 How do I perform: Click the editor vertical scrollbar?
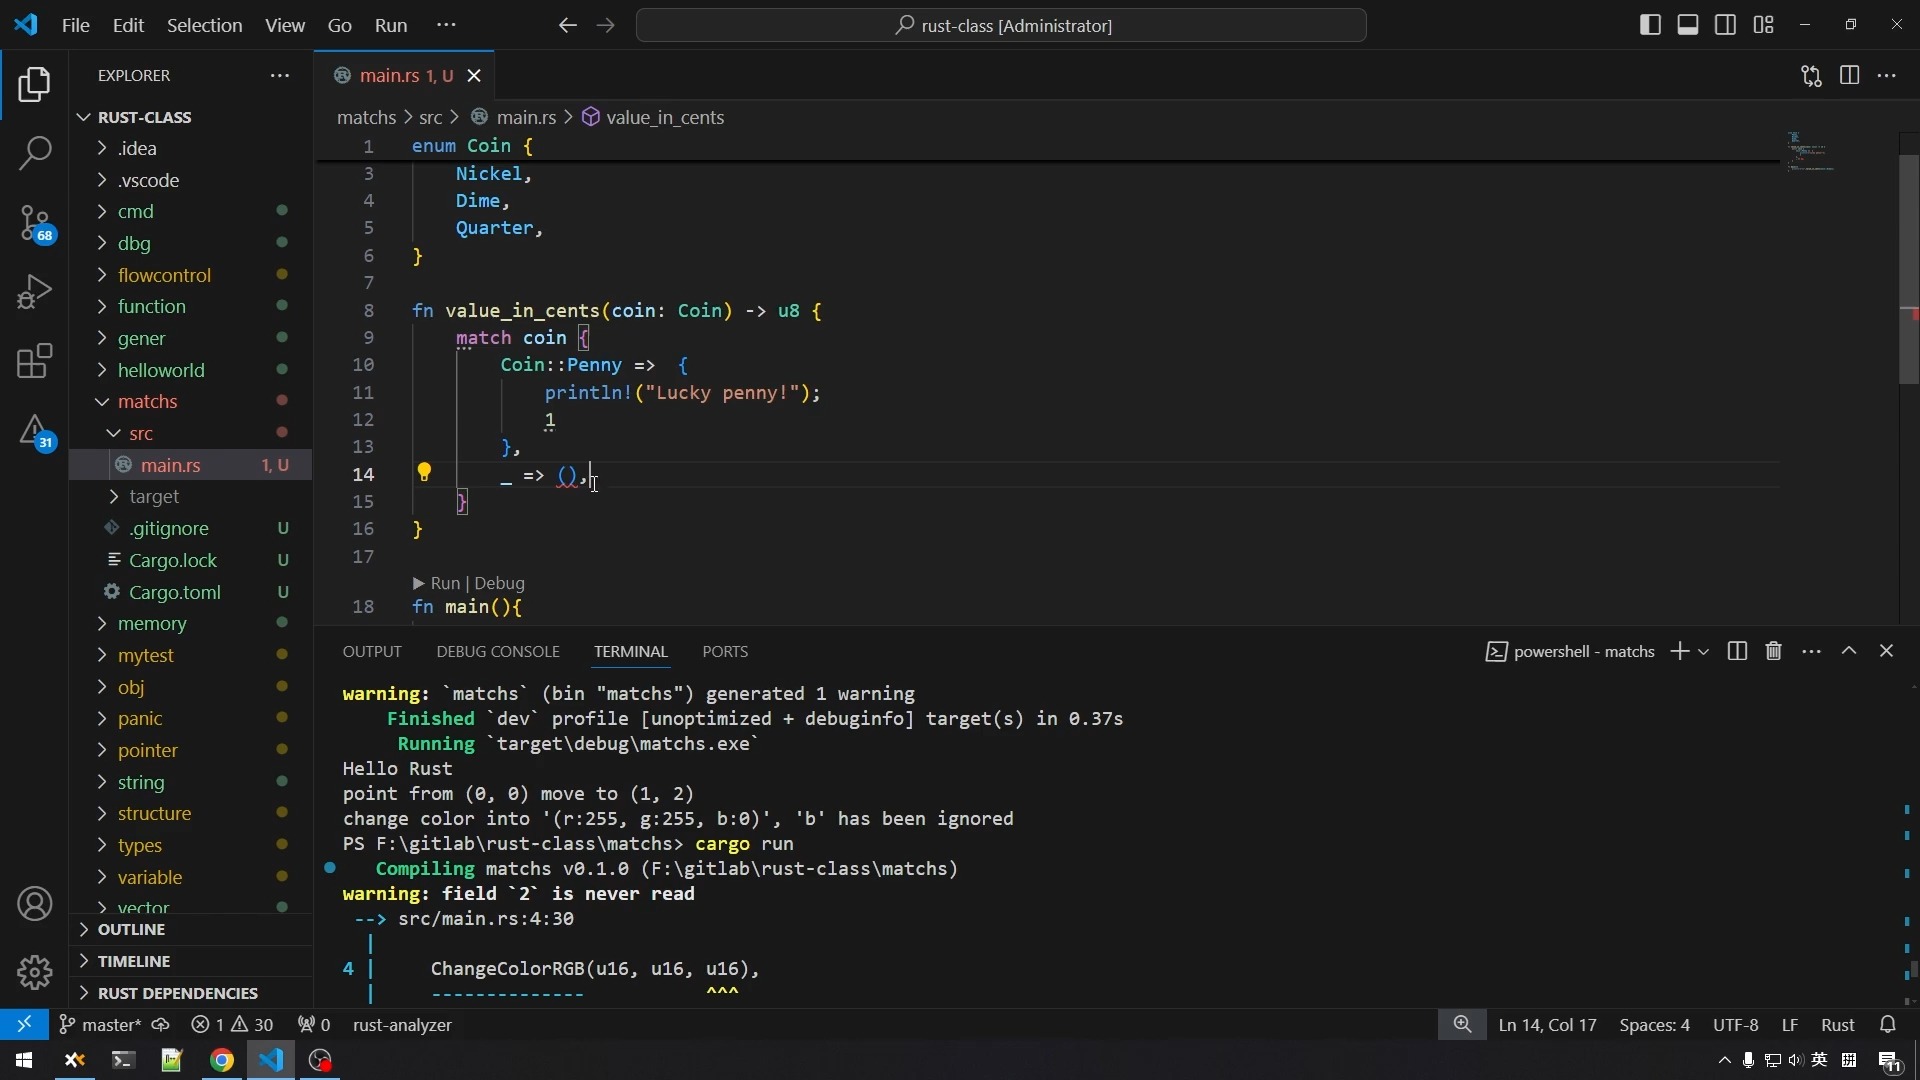tap(1909, 270)
